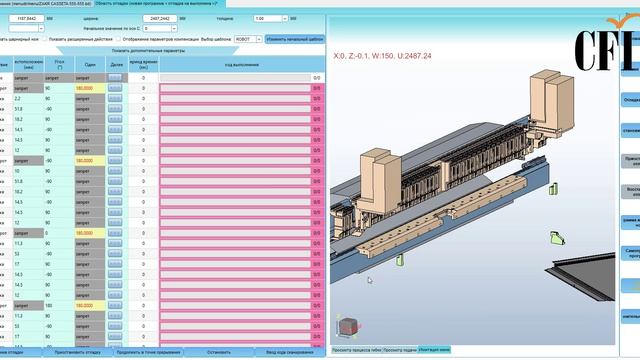Toggle the Показать расширенные действия checkbox
The image size is (640, 360).
45,39
